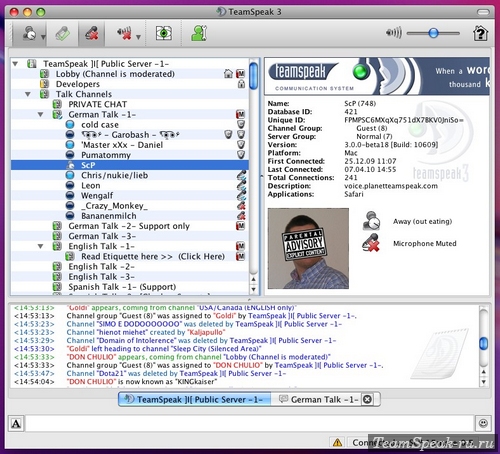Click the chat log scrollbar thumb
The height and width of the screenshot is (454, 500).
[484, 343]
